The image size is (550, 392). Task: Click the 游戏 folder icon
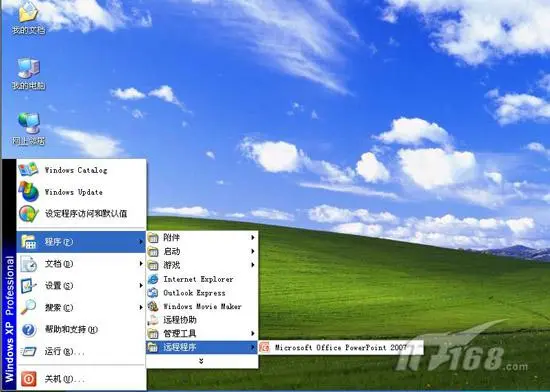pos(153,265)
